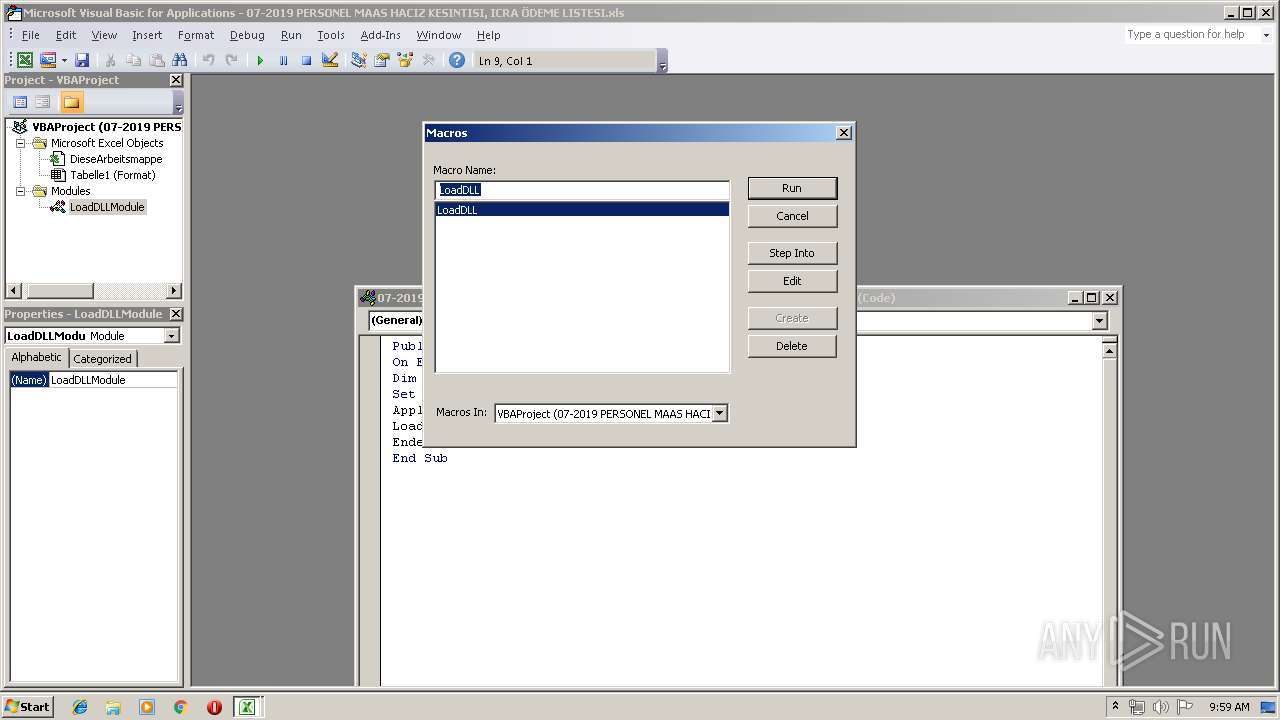Click View Code icon in Project panel
The image size is (1280, 720).
pos(19,102)
